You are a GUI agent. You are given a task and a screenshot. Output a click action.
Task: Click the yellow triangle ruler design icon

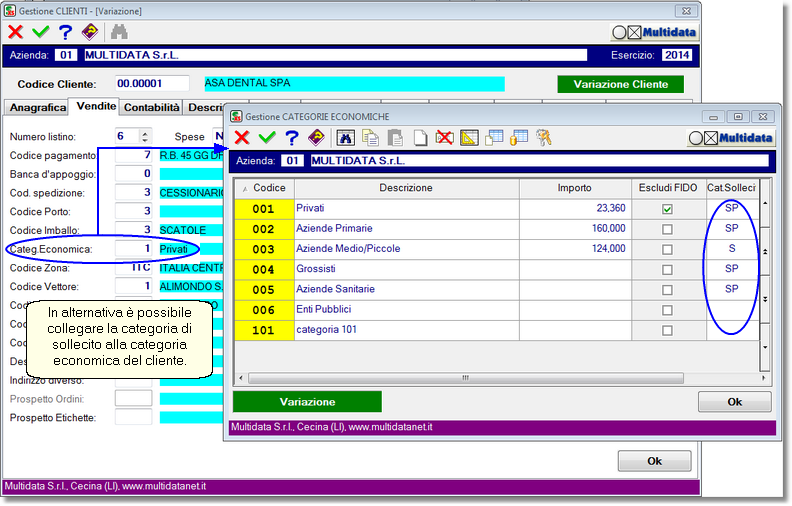(469, 137)
